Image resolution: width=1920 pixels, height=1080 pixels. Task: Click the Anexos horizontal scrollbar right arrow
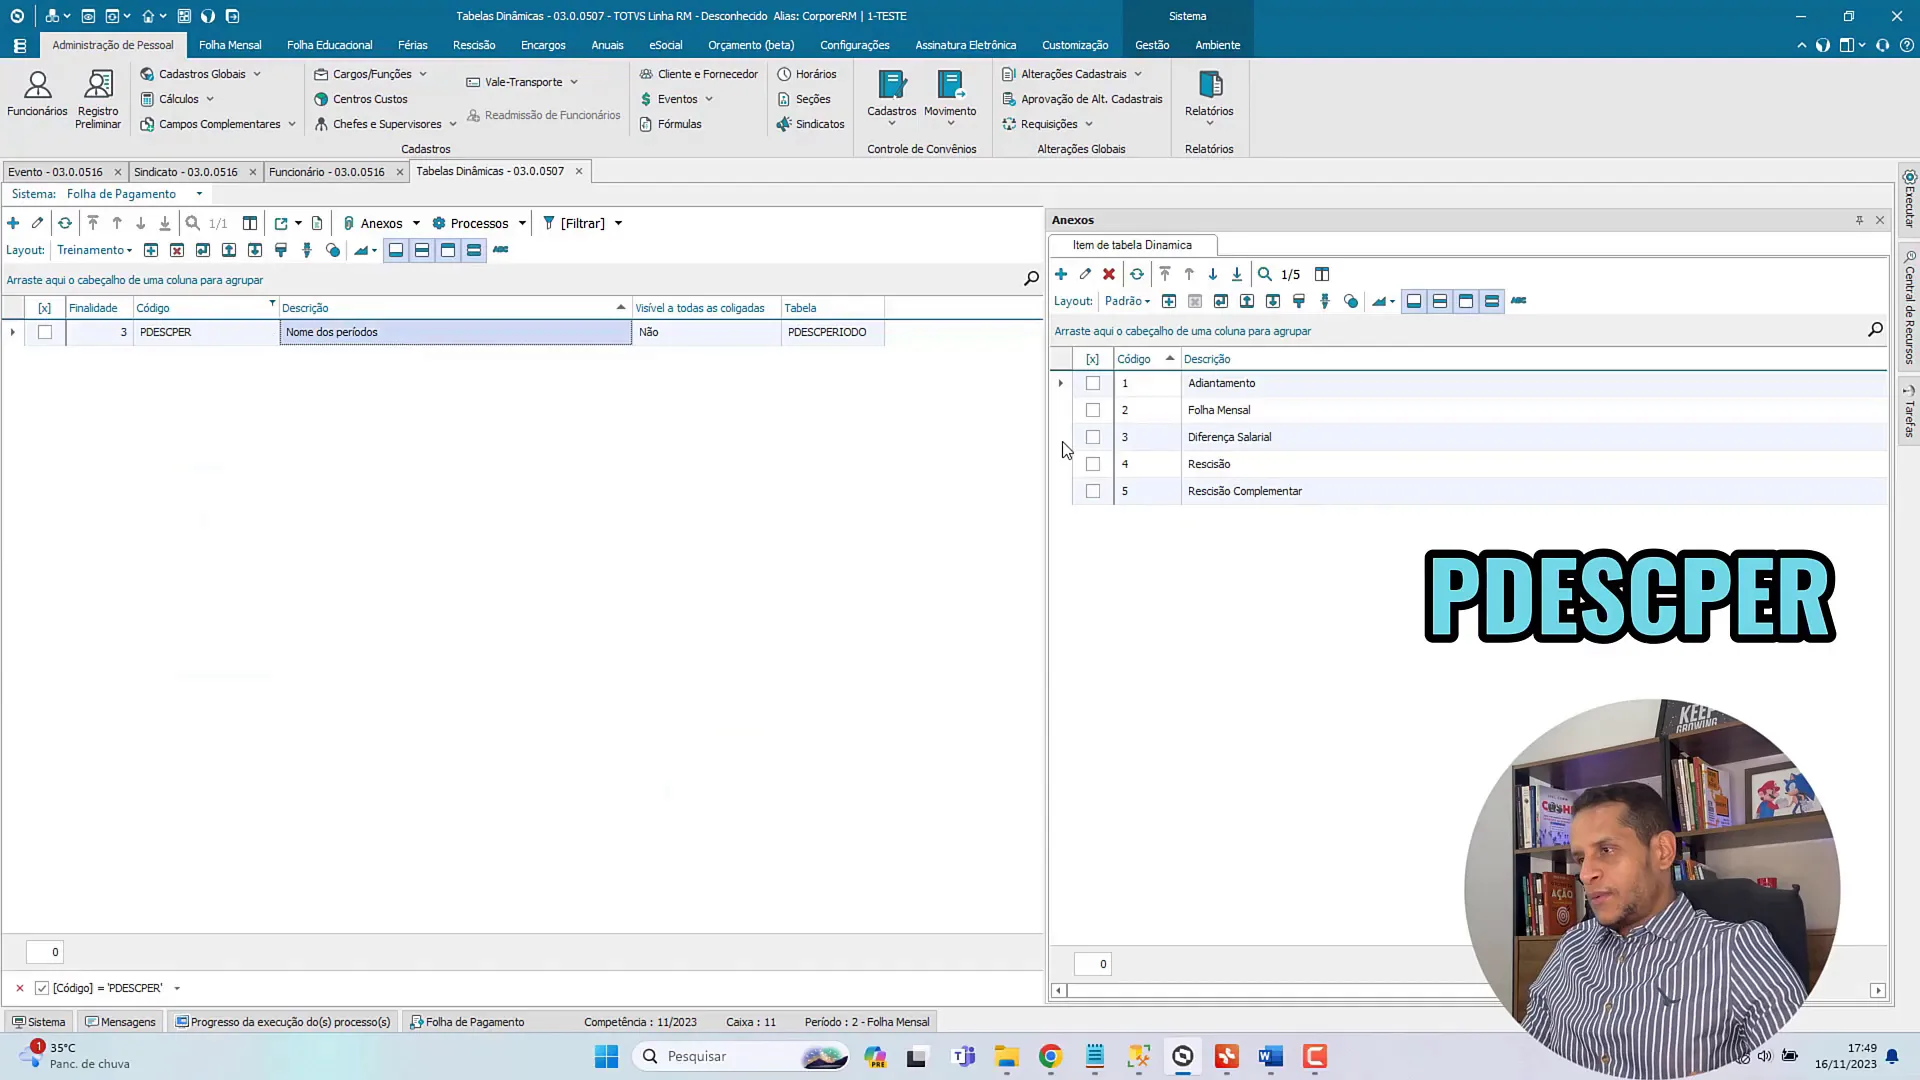[1877, 990]
